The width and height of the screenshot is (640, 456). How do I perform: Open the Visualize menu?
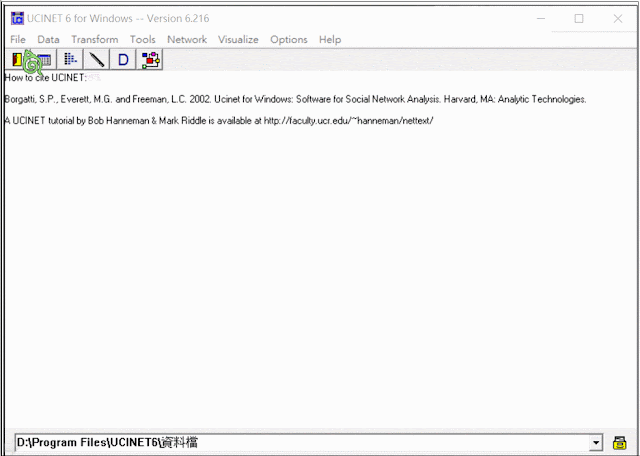pyautogui.click(x=238, y=40)
